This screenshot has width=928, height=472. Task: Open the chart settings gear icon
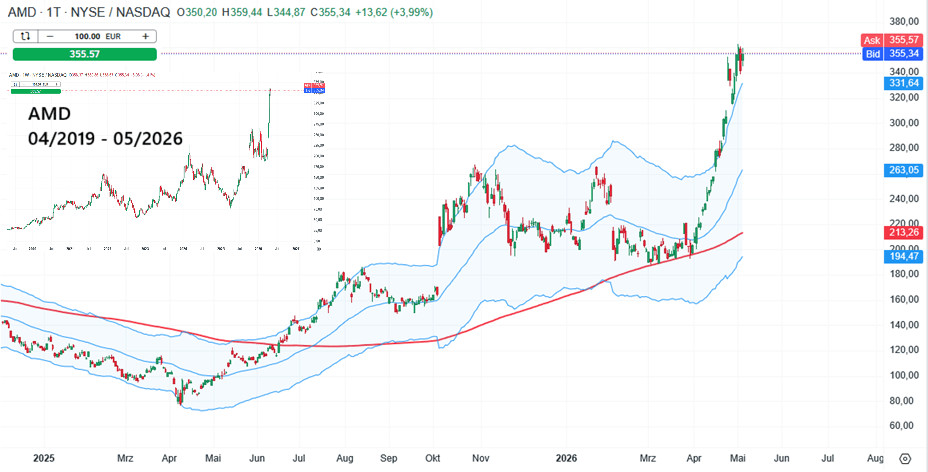[905, 459]
